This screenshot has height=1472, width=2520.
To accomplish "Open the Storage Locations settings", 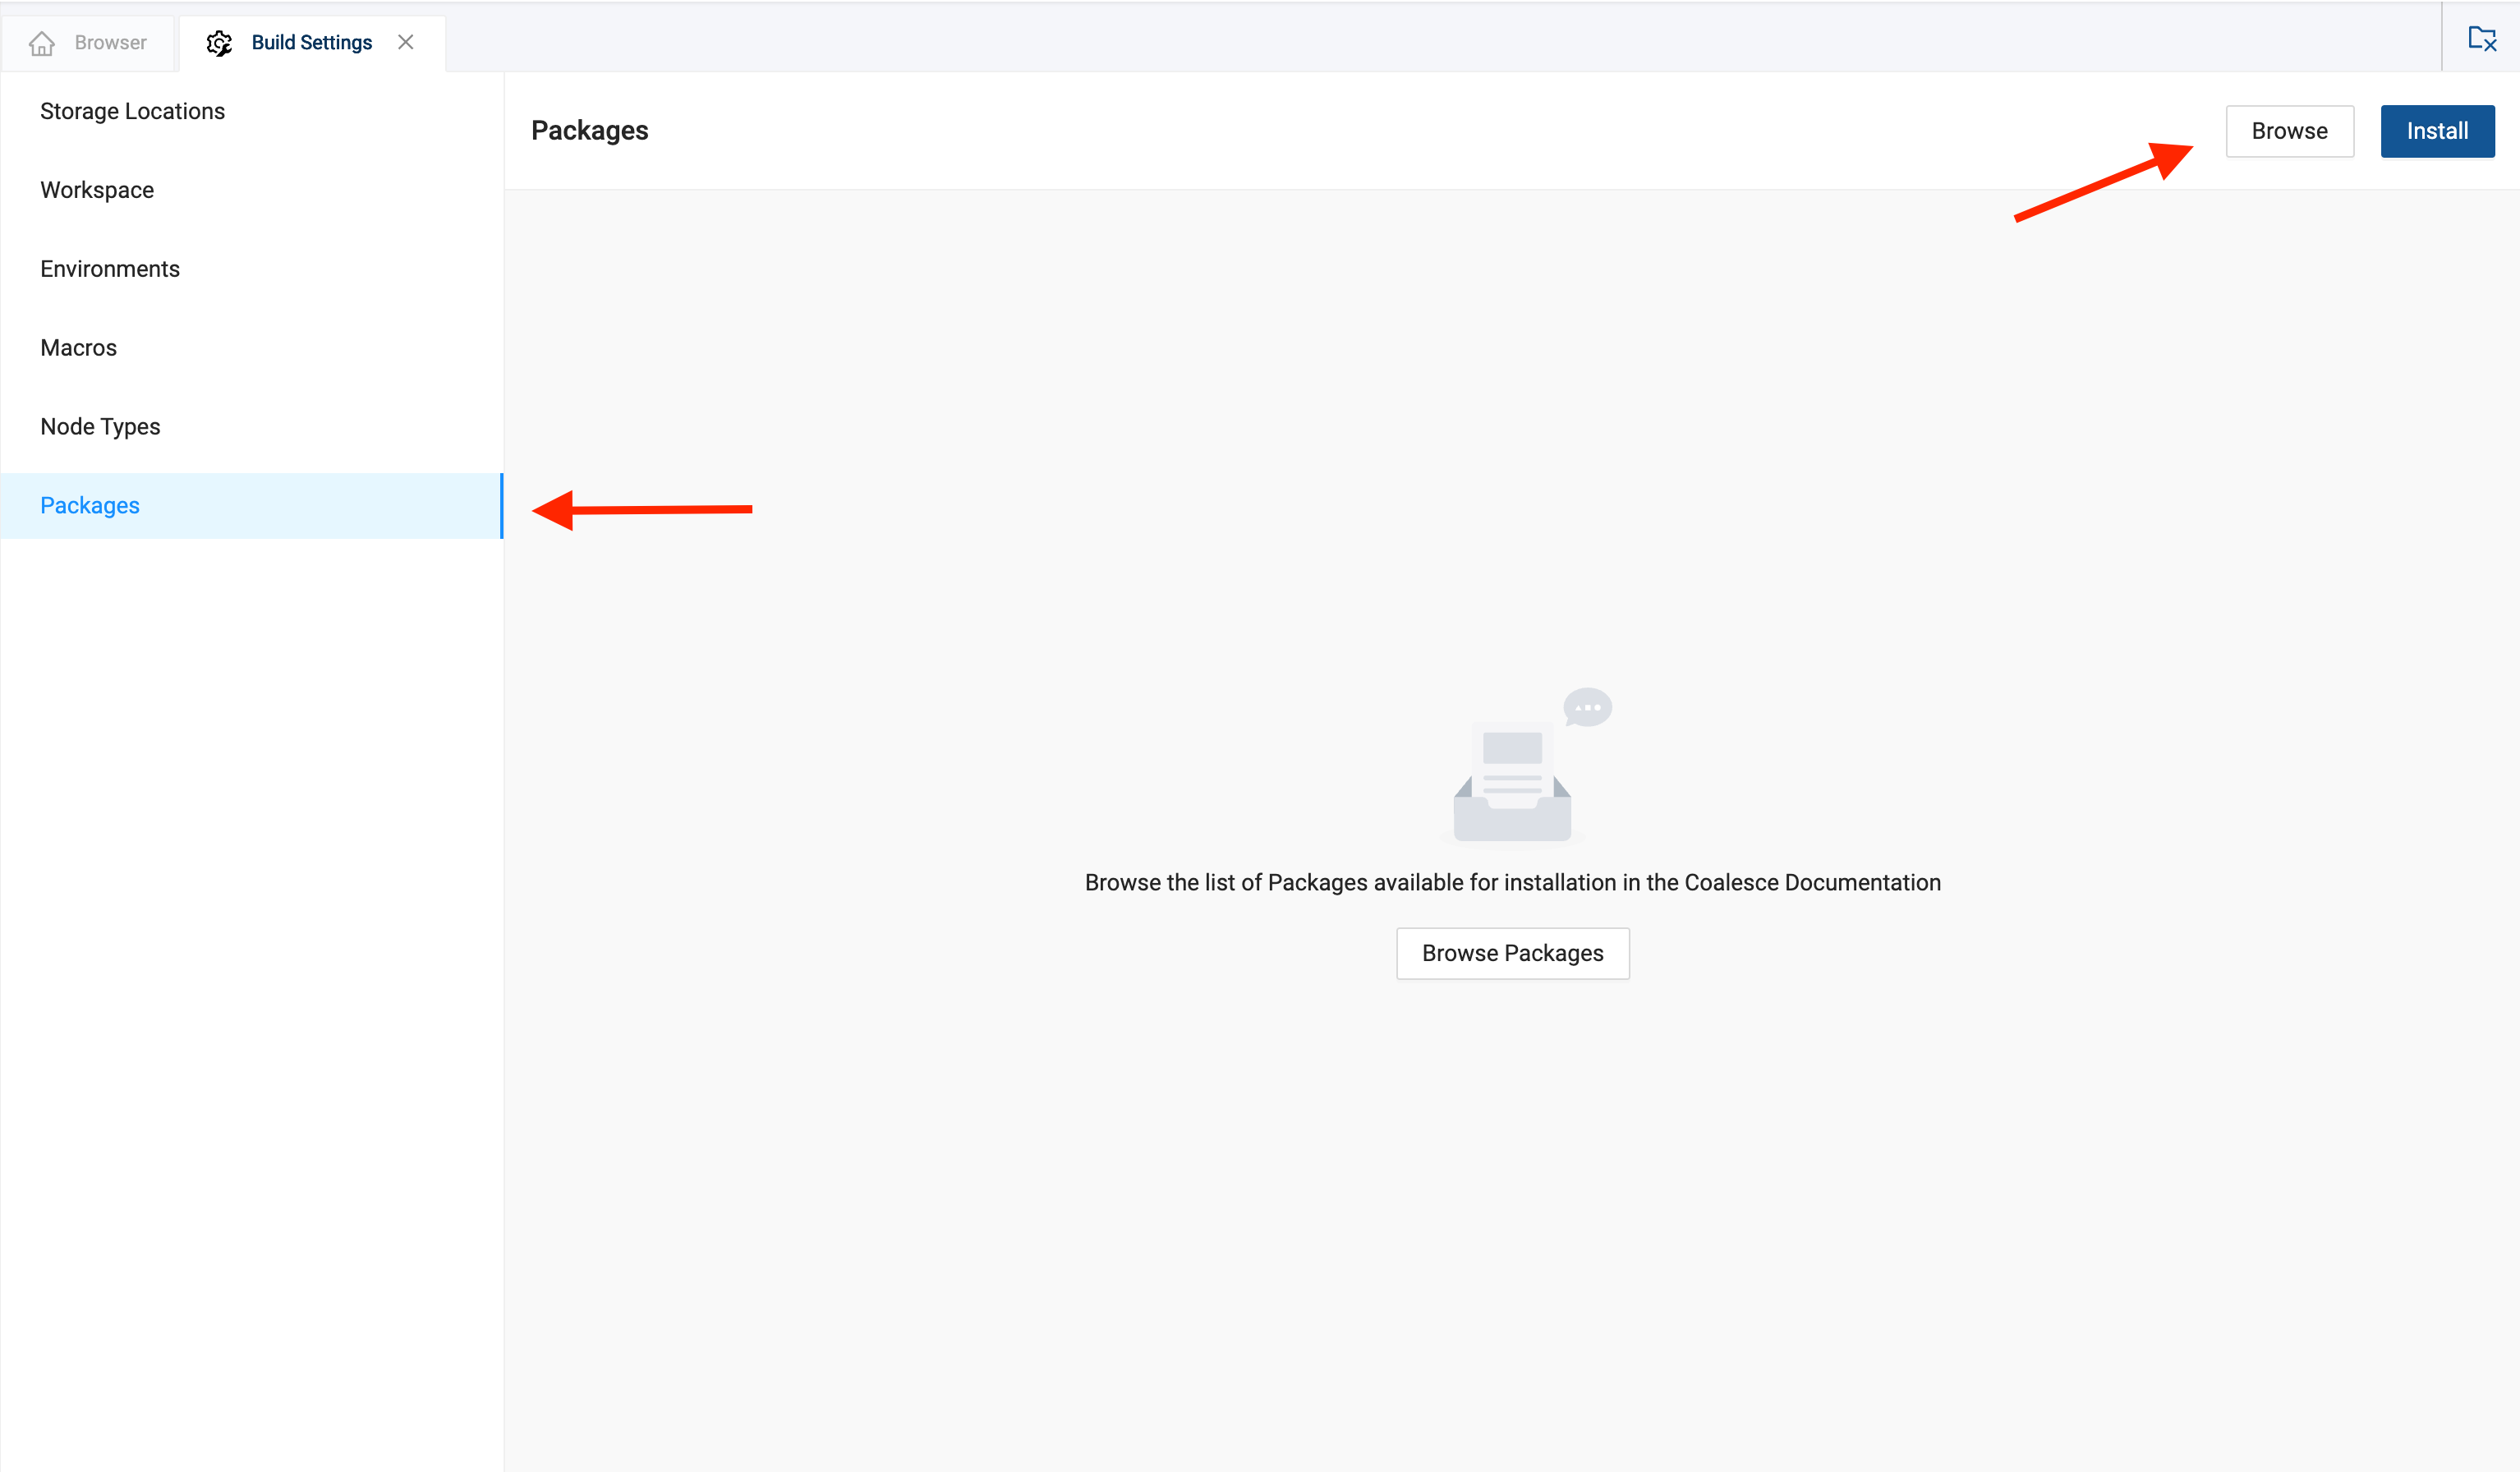I will [x=132, y=111].
